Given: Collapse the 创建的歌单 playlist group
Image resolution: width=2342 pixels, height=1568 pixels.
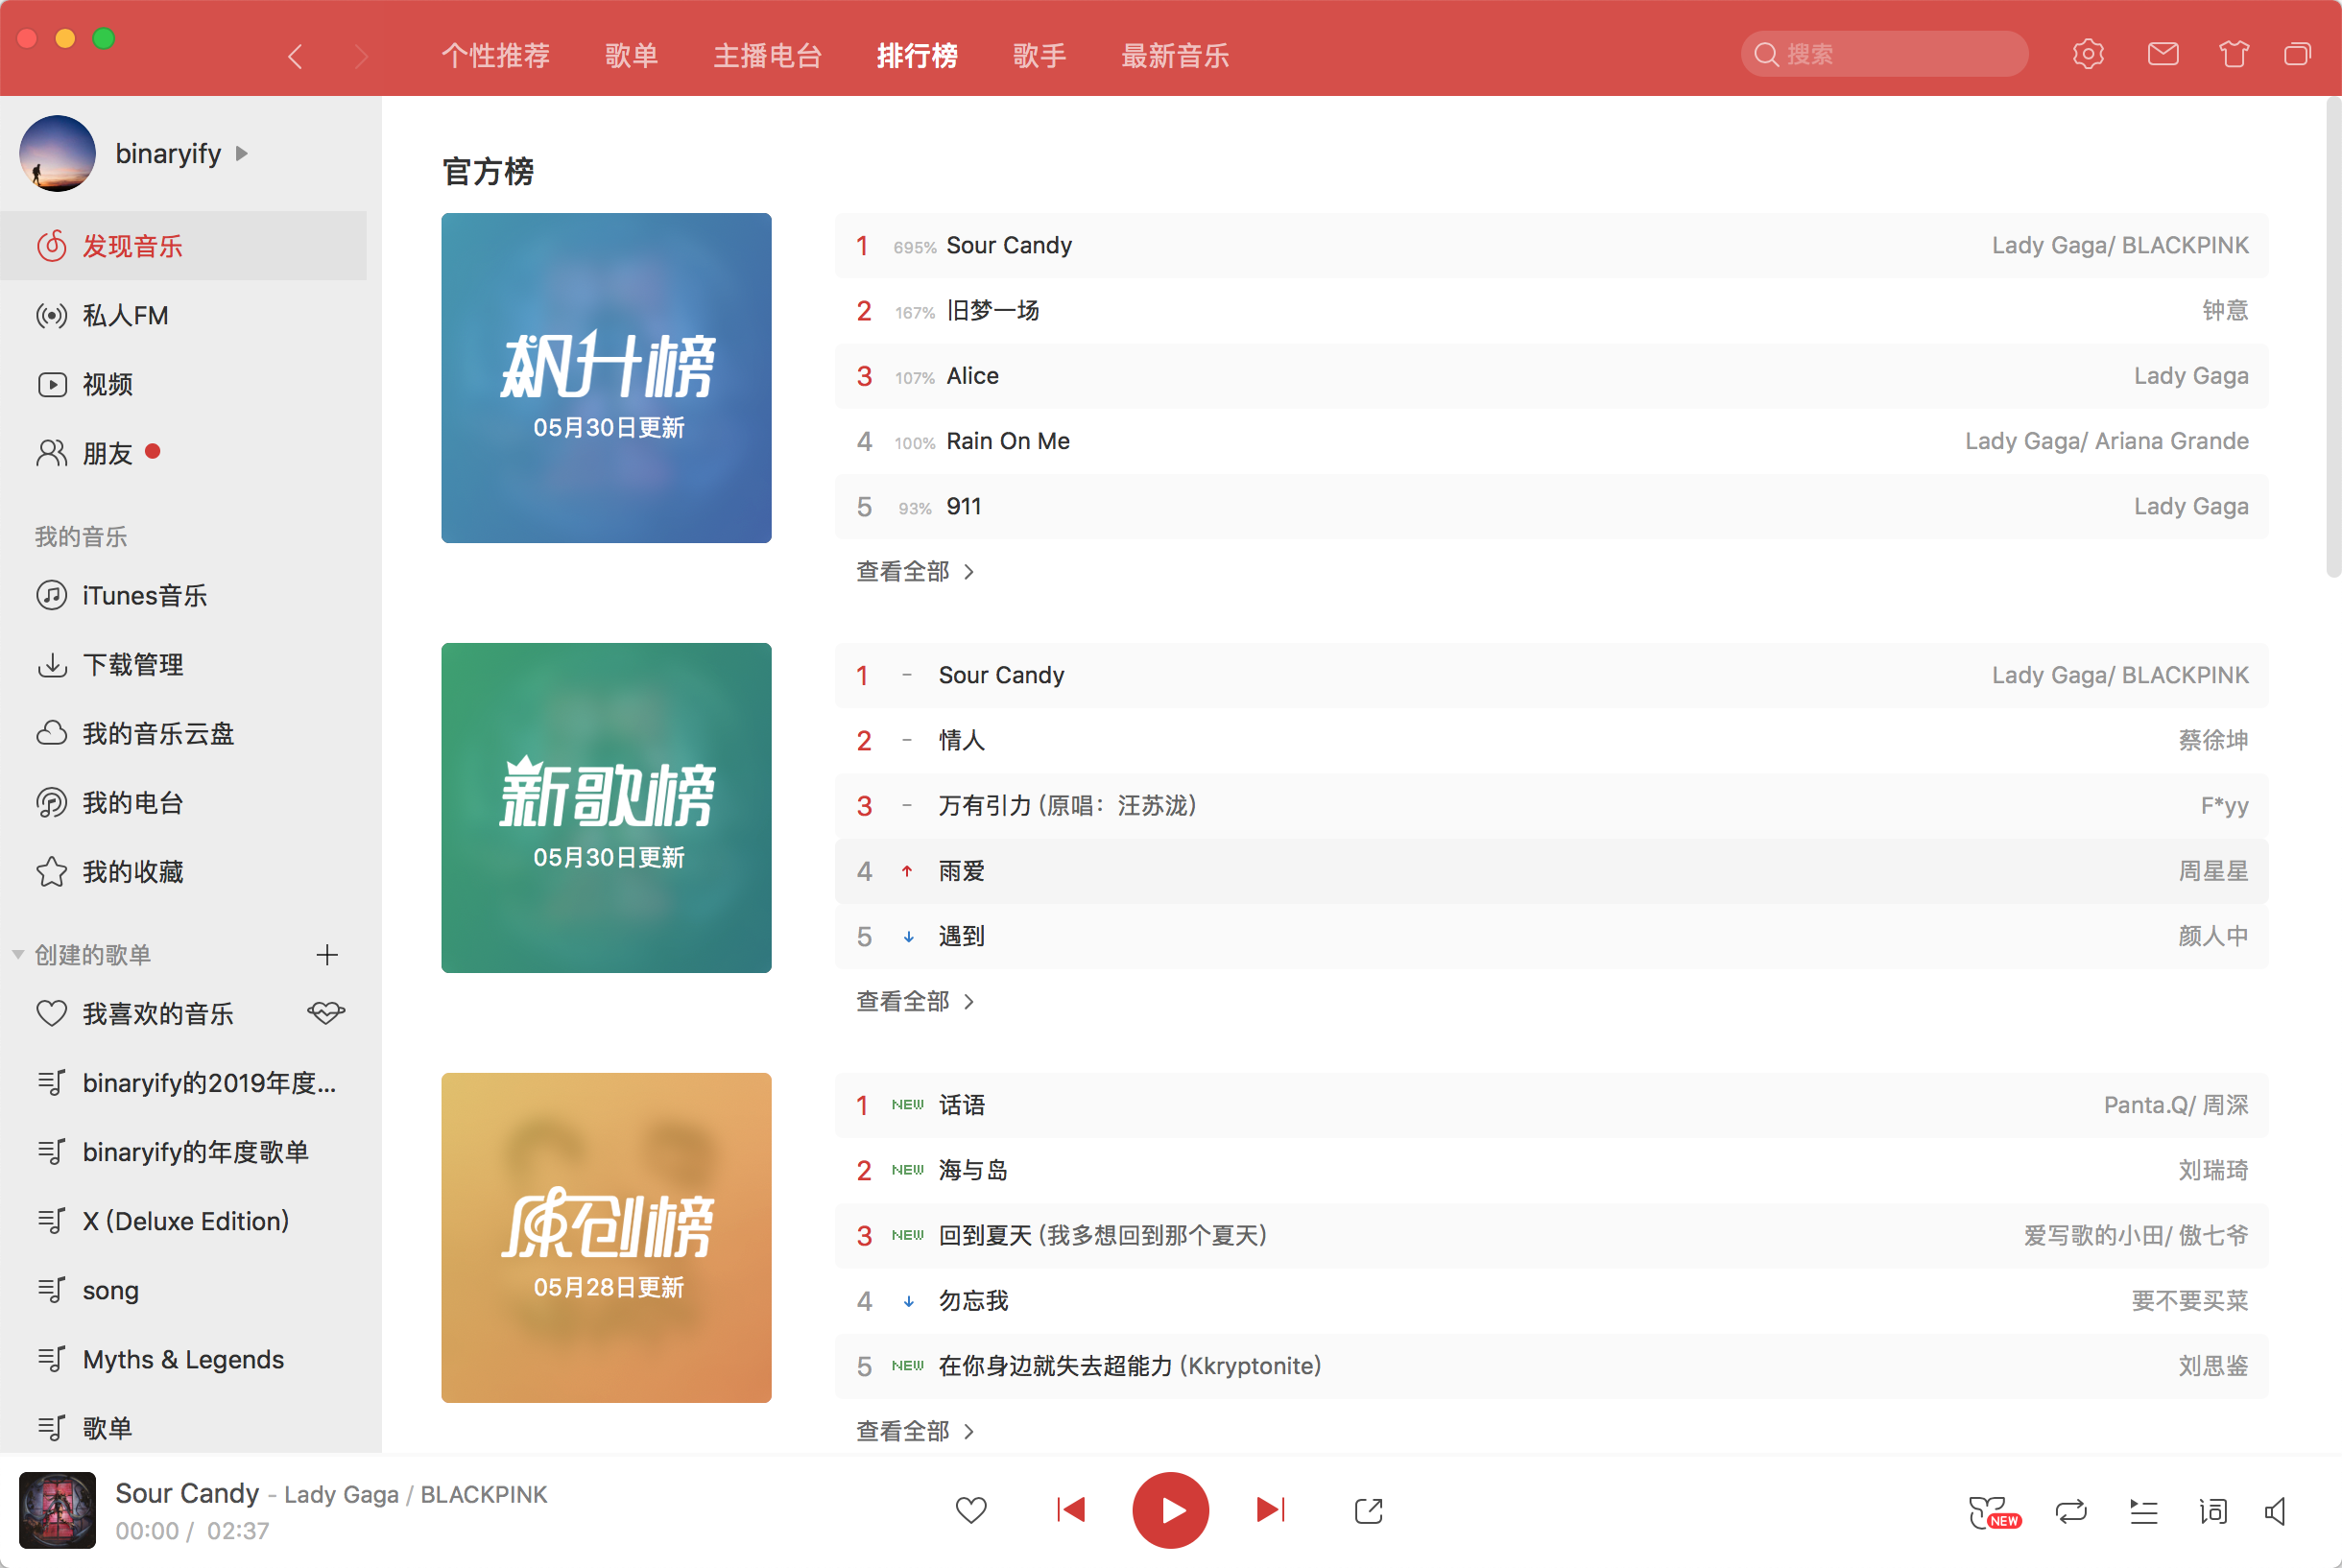Looking at the screenshot, I should [16, 954].
